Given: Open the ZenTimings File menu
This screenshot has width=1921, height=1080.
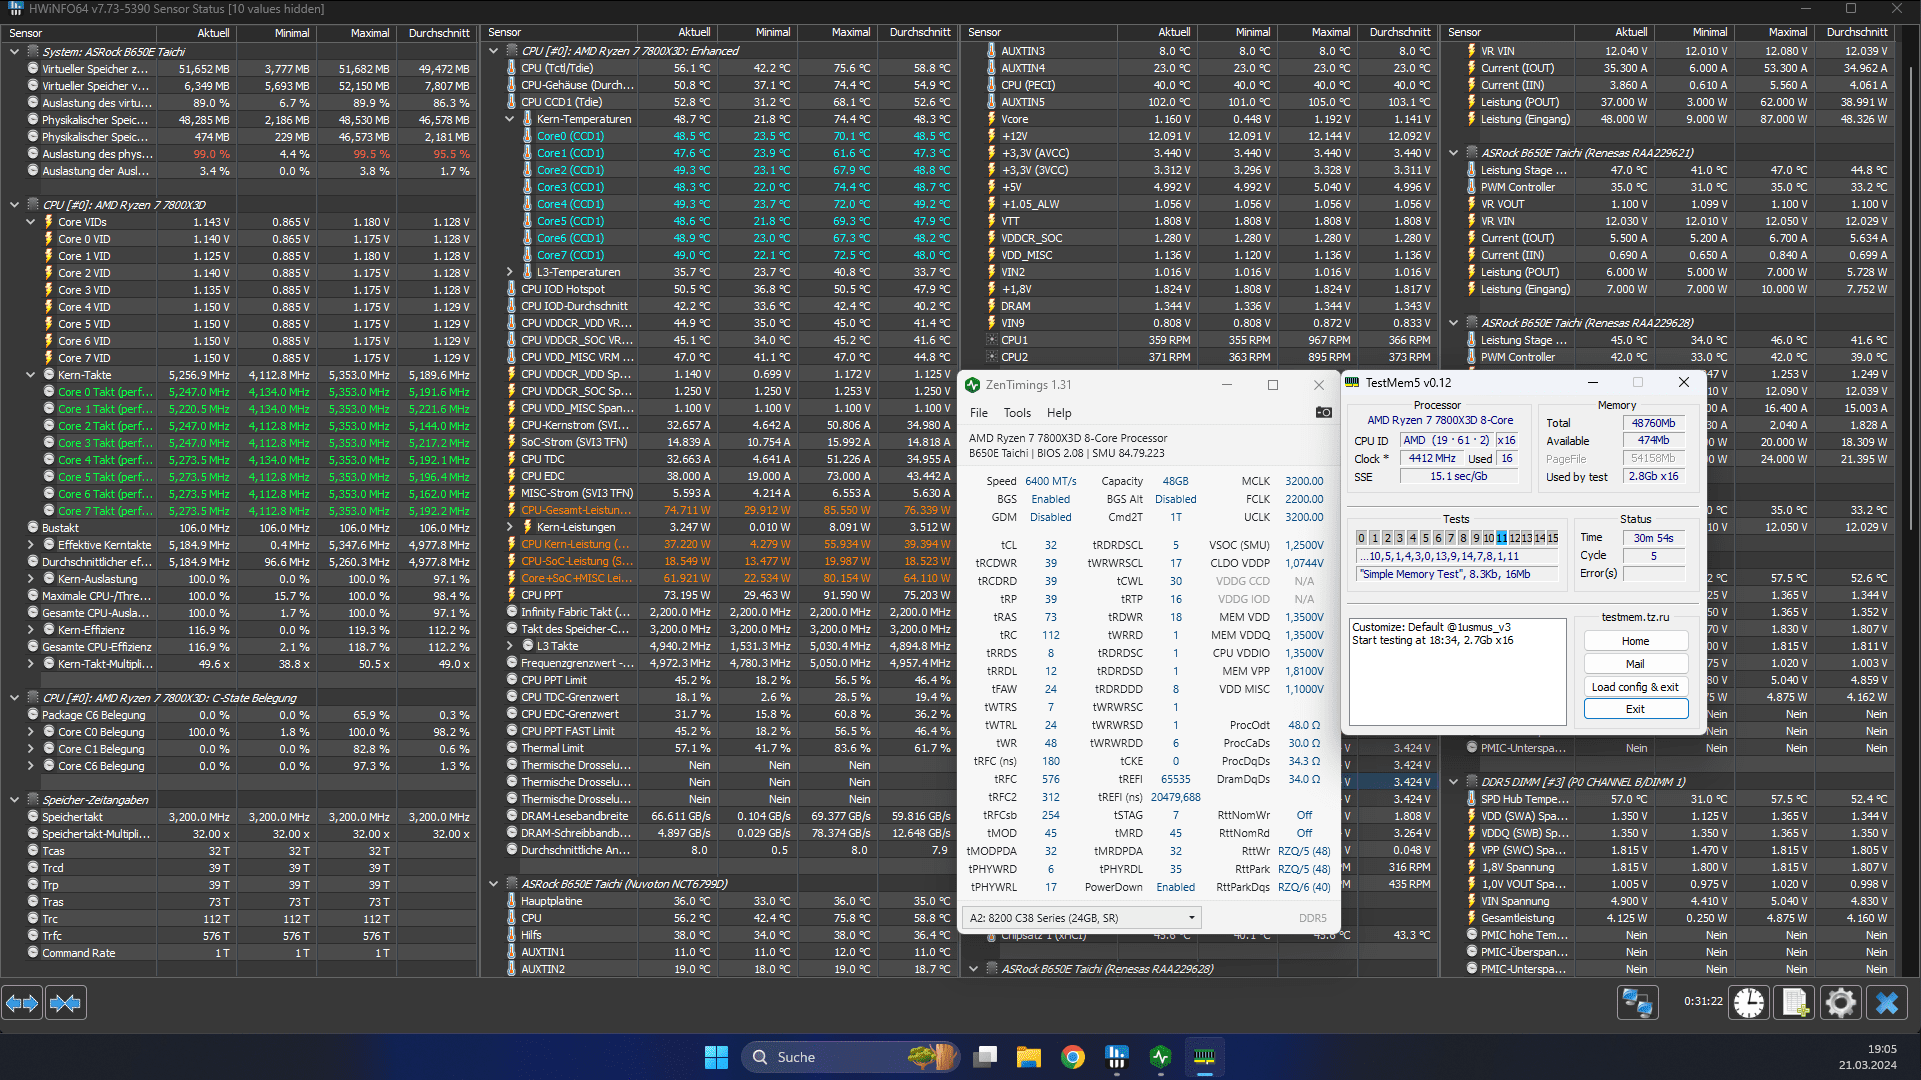Looking at the screenshot, I should tap(978, 413).
